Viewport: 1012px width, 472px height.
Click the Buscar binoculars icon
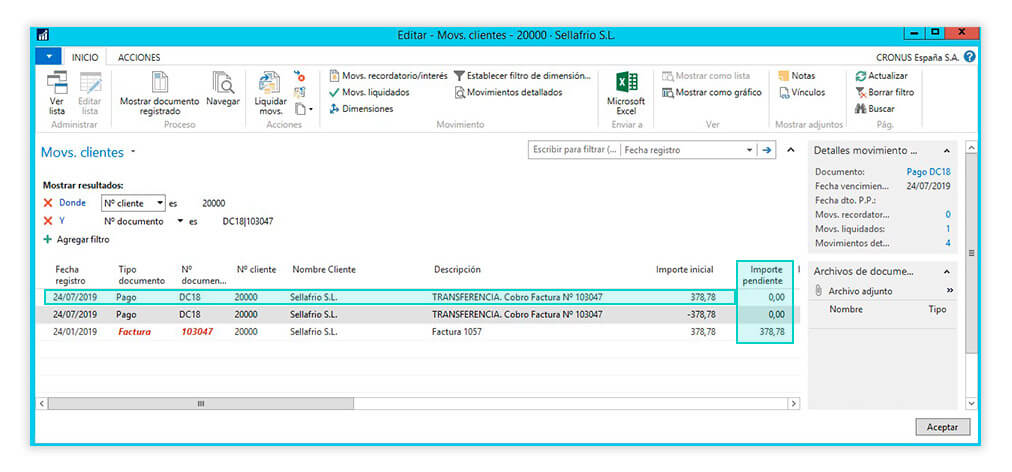coord(860,108)
